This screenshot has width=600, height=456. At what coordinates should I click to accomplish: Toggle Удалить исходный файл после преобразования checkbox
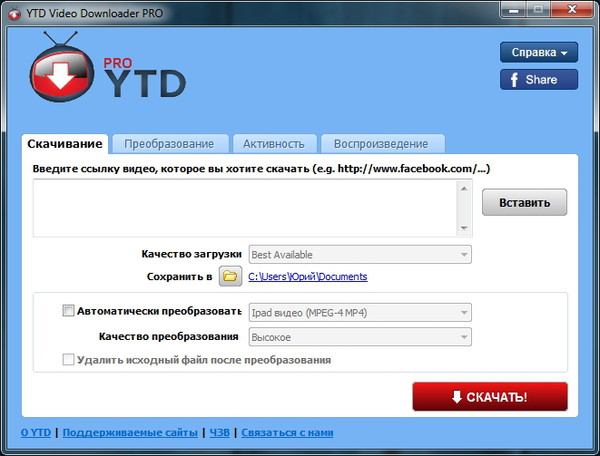68,359
